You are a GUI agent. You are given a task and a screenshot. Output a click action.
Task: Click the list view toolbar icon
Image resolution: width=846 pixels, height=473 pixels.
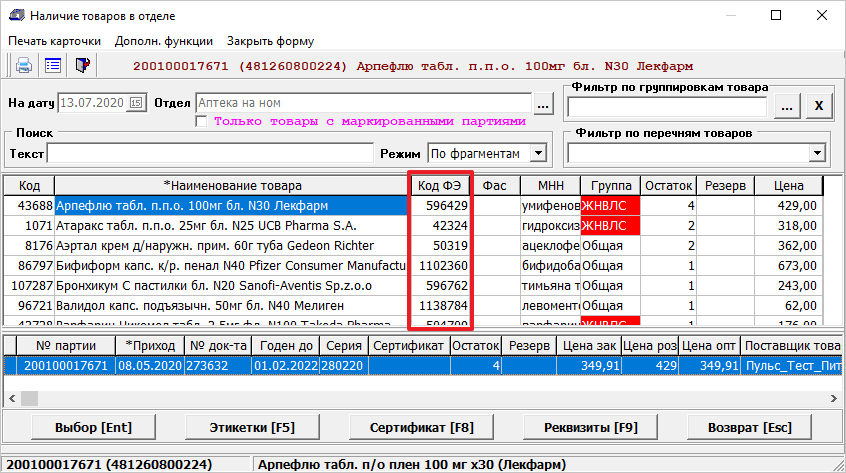coord(53,66)
